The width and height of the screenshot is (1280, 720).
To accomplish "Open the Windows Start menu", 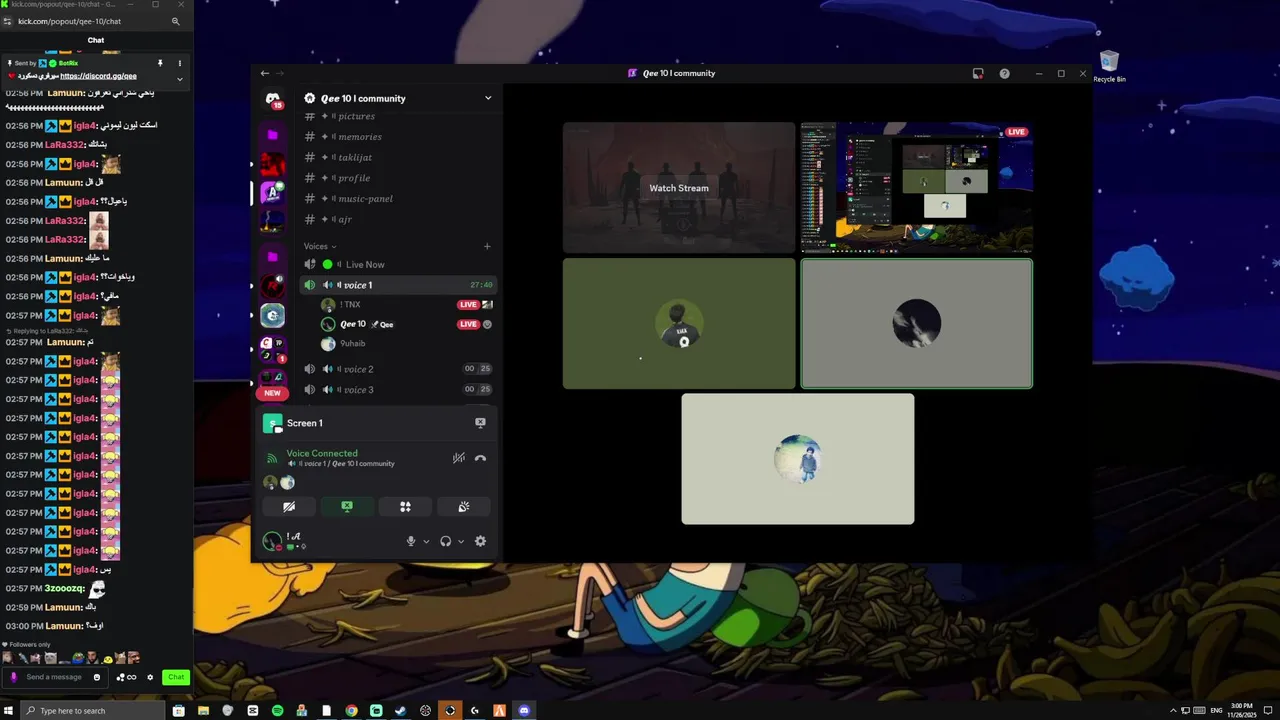I will point(9,711).
